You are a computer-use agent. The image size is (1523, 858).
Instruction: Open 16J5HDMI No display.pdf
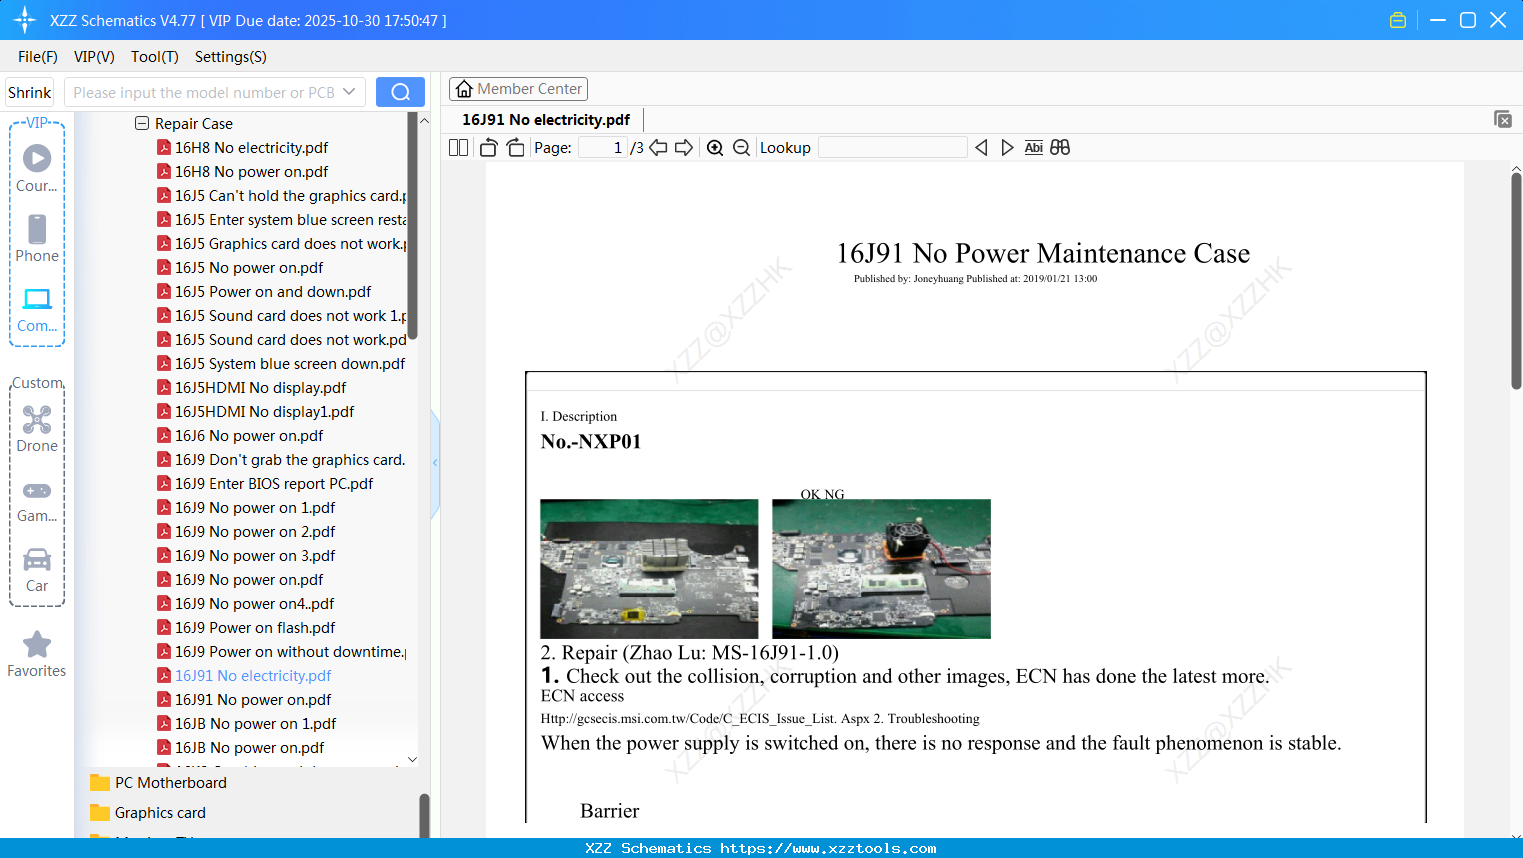point(251,388)
